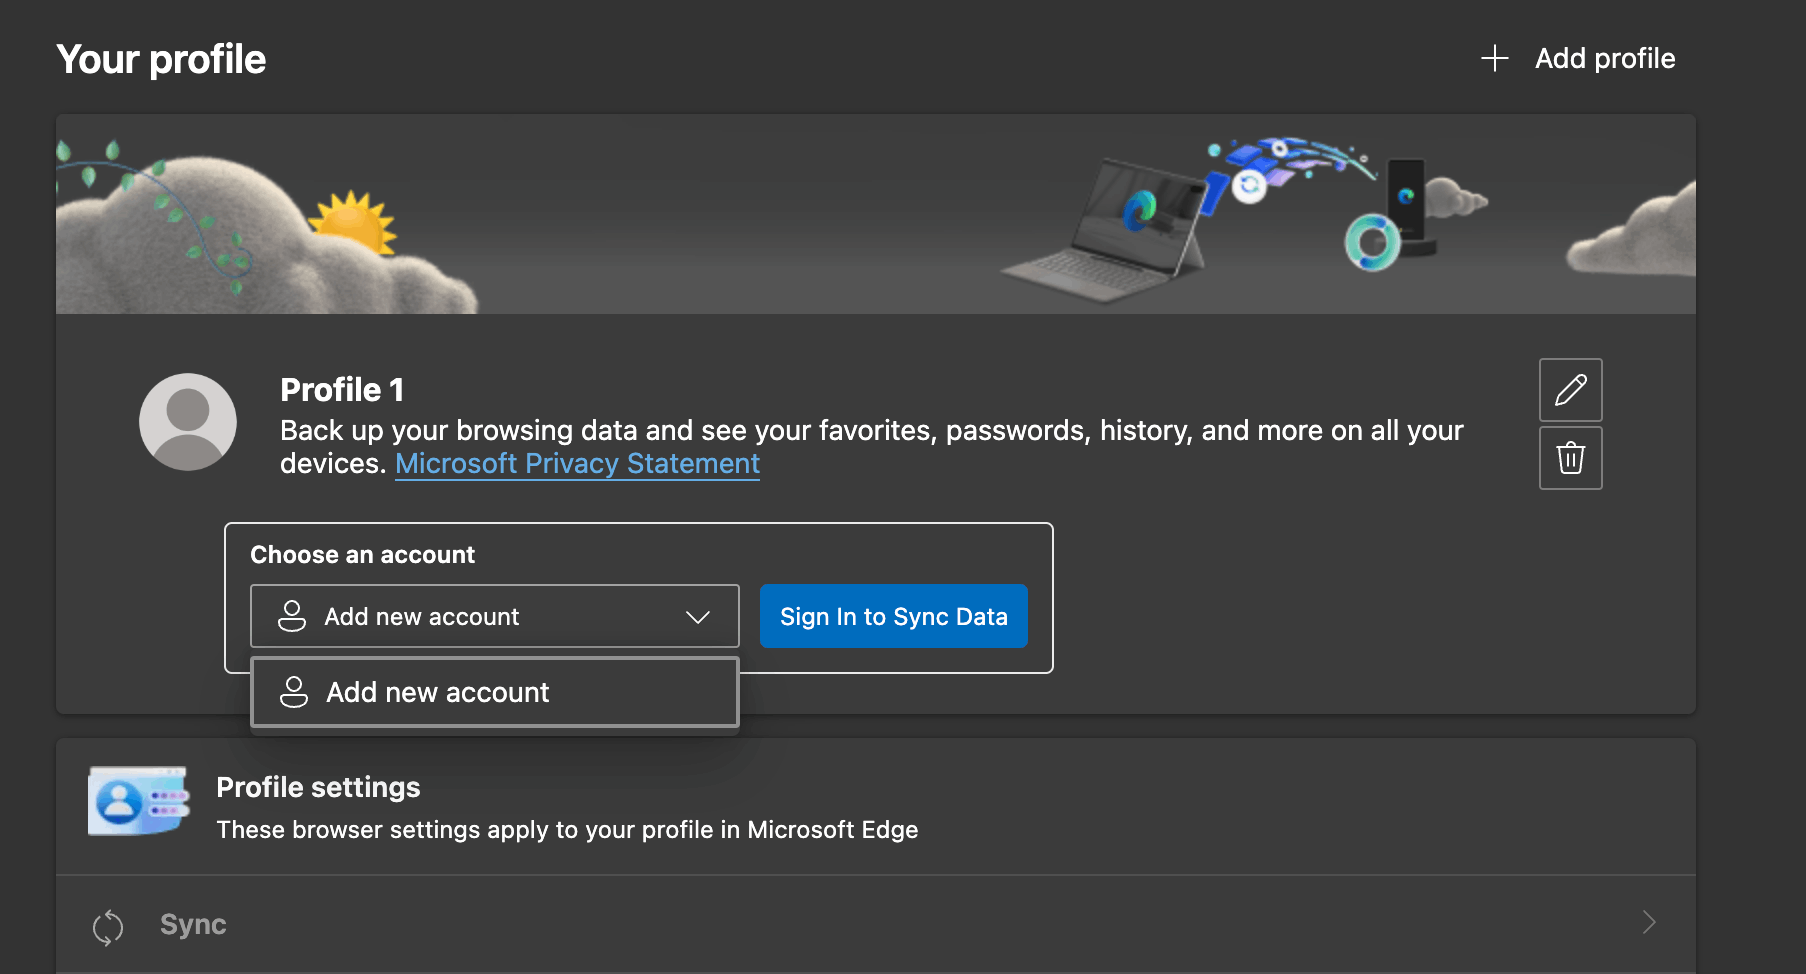Click Sign In to Sync Data

click(893, 616)
